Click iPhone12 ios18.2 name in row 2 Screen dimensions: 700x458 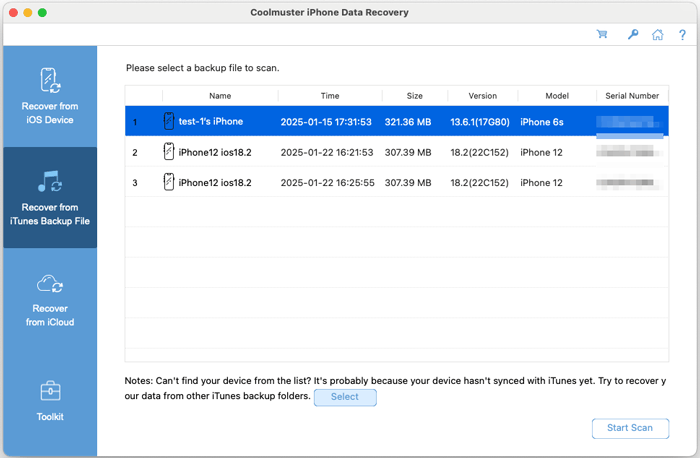tap(215, 152)
